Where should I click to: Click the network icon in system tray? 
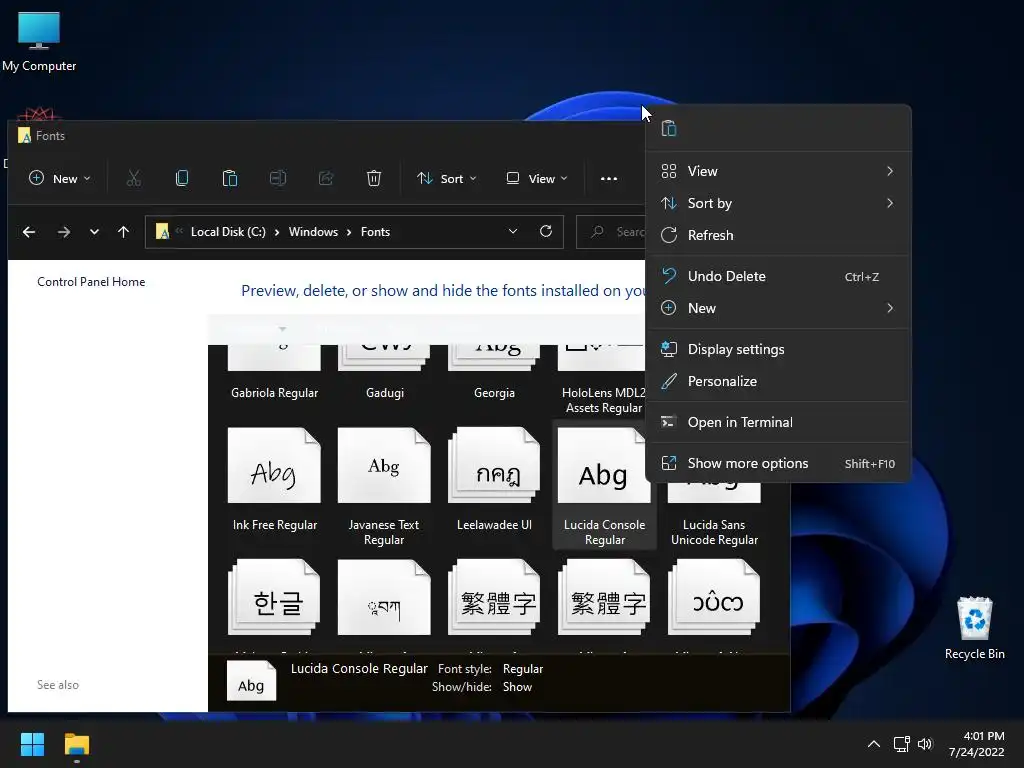pos(901,744)
